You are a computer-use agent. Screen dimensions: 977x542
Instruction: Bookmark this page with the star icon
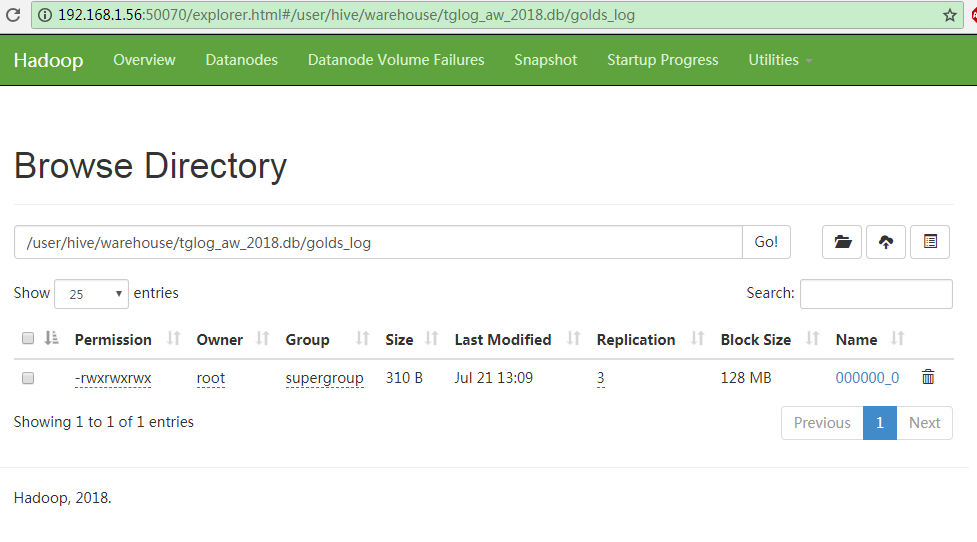(949, 15)
